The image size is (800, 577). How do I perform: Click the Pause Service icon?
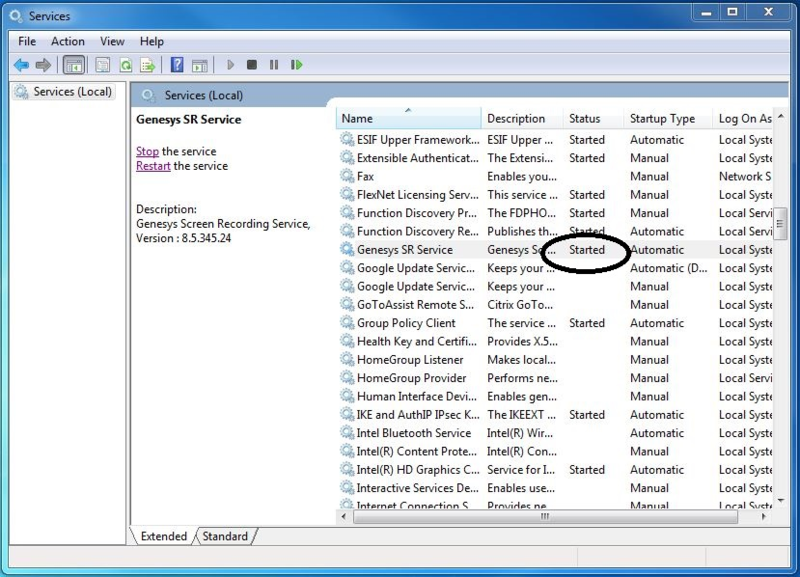click(x=273, y=65)
